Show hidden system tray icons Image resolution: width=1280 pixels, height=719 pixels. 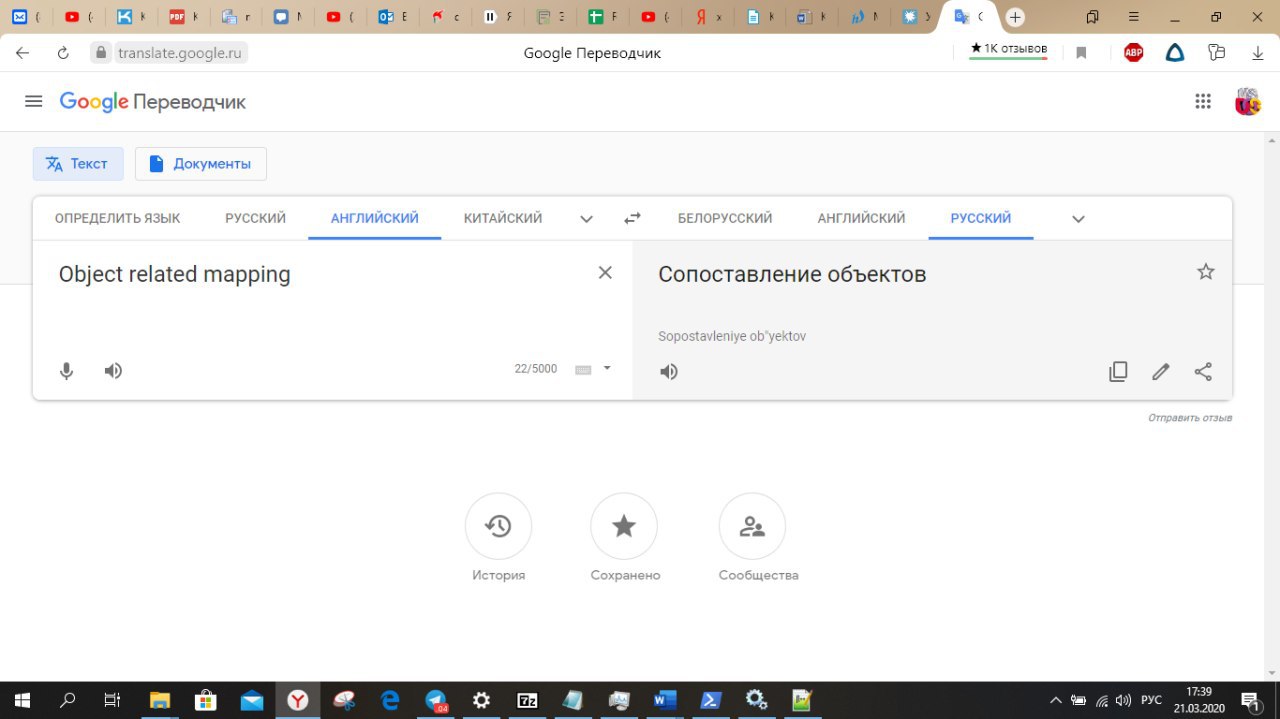(1056, 701)
